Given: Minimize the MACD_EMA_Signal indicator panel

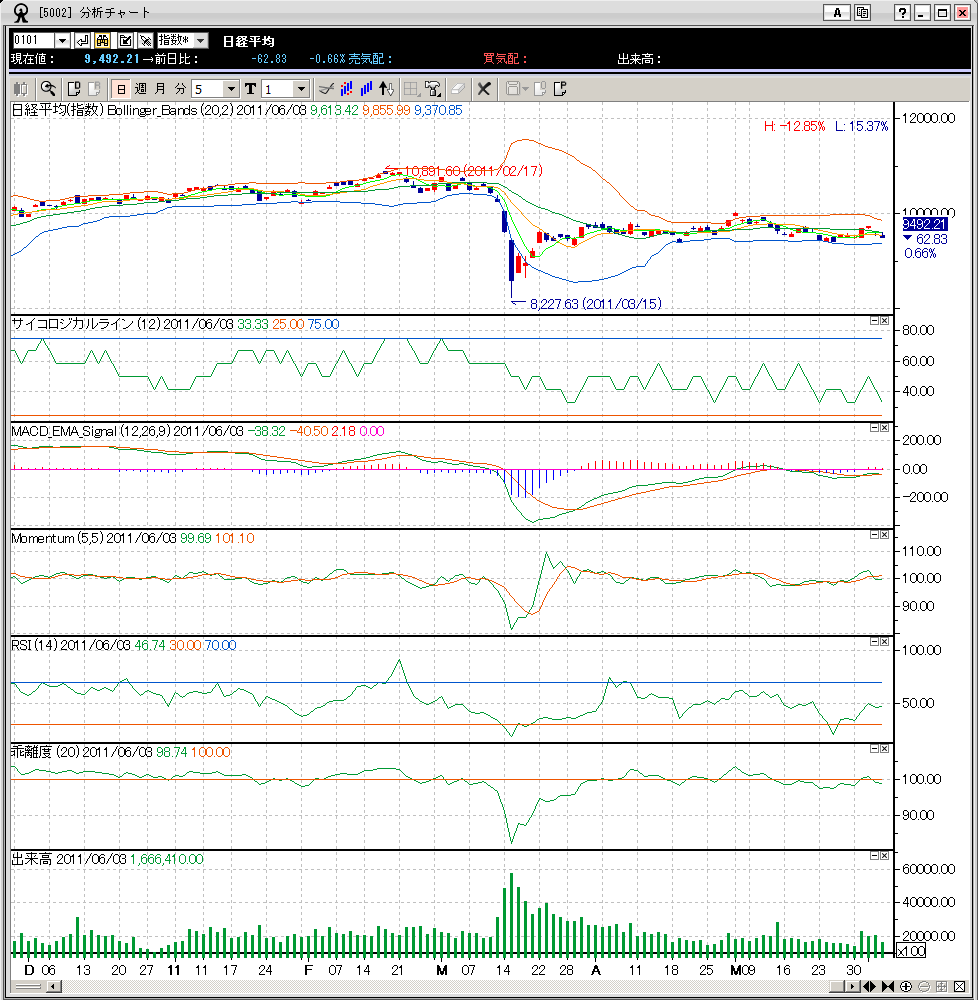Looking at the screenshot, I should coord(873,427).
